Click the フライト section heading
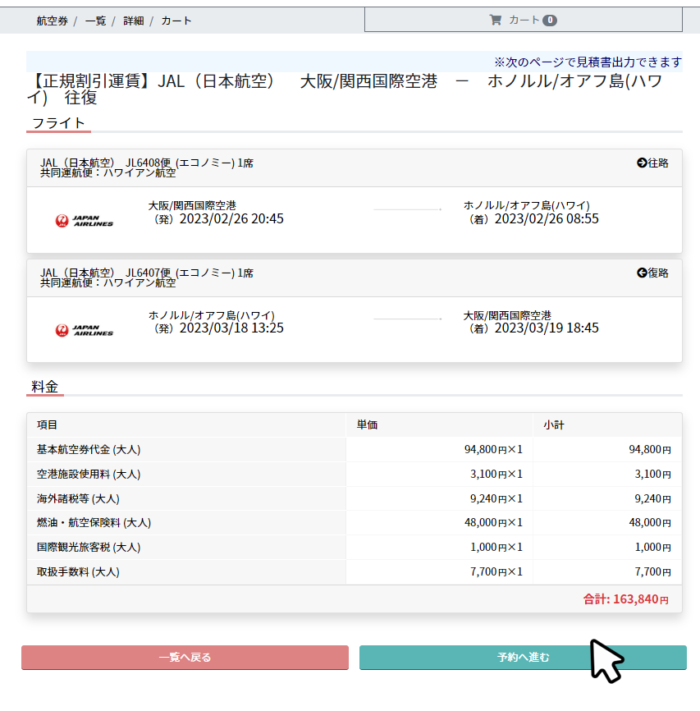Image resolution: width=700 pixels, height=711 pixels. coord(59,123)
